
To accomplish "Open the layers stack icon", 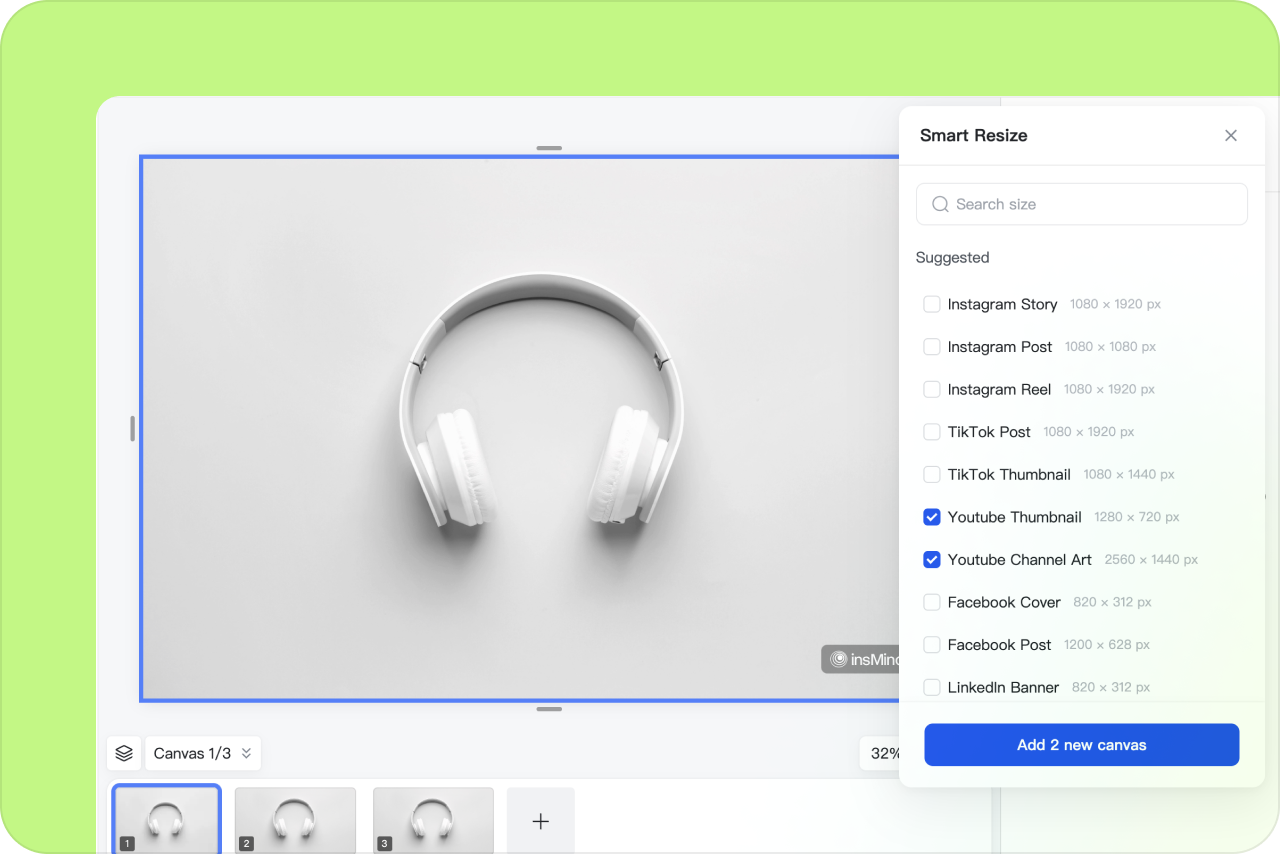I will [124, 753].
